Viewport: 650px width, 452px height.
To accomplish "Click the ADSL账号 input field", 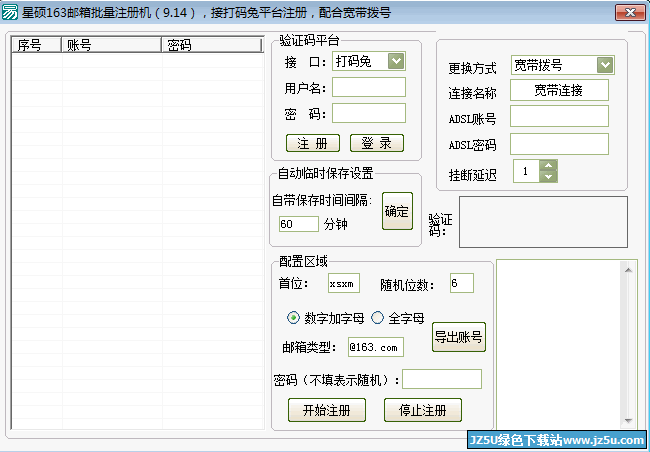I will click(559, 116).
